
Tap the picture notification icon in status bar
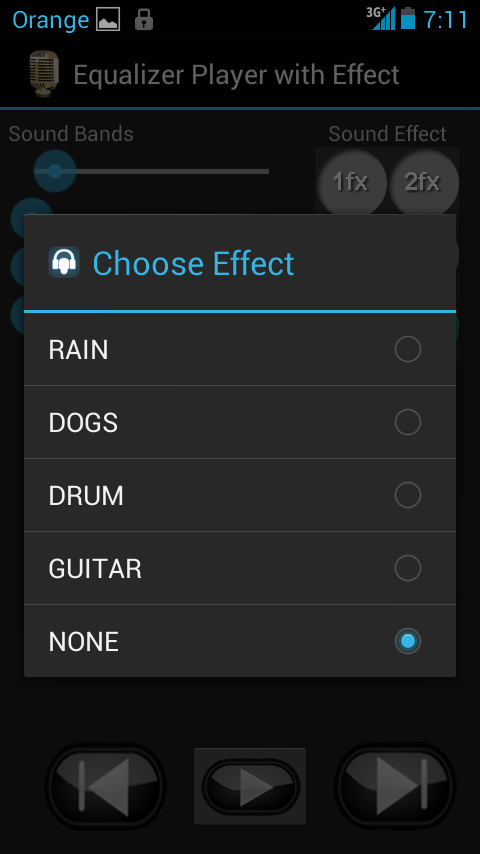(x=108, y=20)
